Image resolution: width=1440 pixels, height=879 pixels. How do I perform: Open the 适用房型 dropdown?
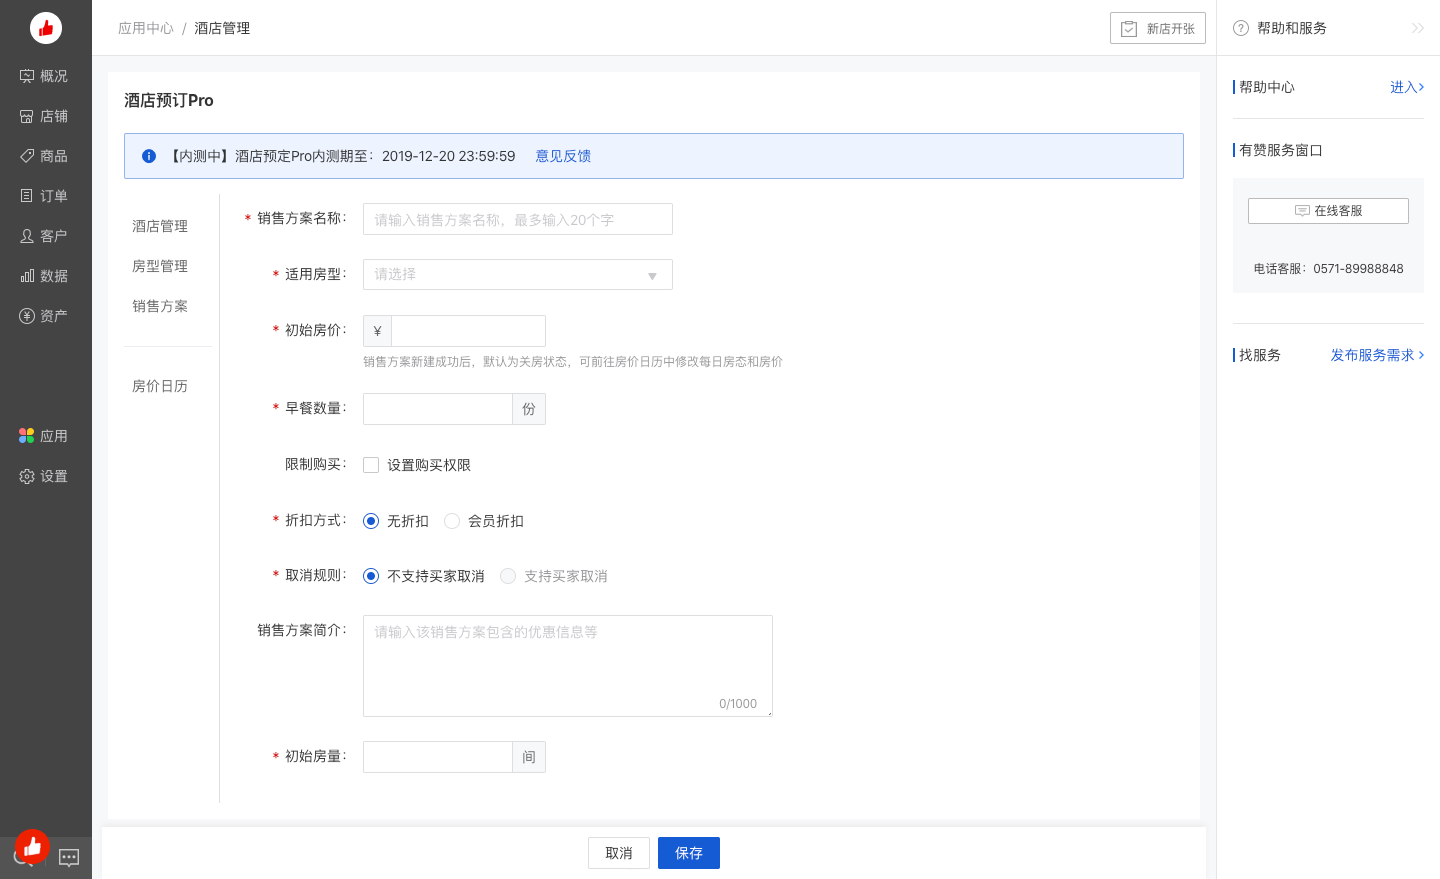click(517, 274)
